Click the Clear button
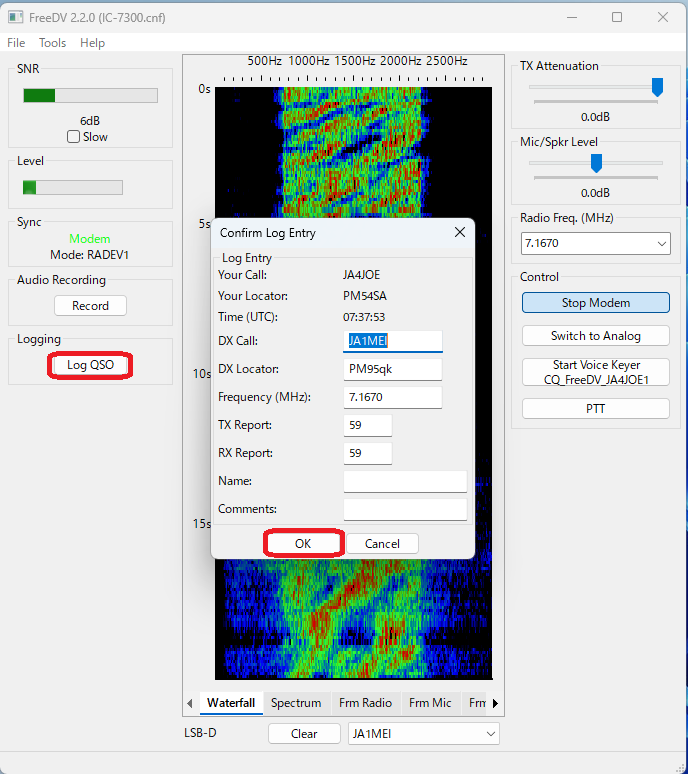688x774 pixels. [304, 734]
